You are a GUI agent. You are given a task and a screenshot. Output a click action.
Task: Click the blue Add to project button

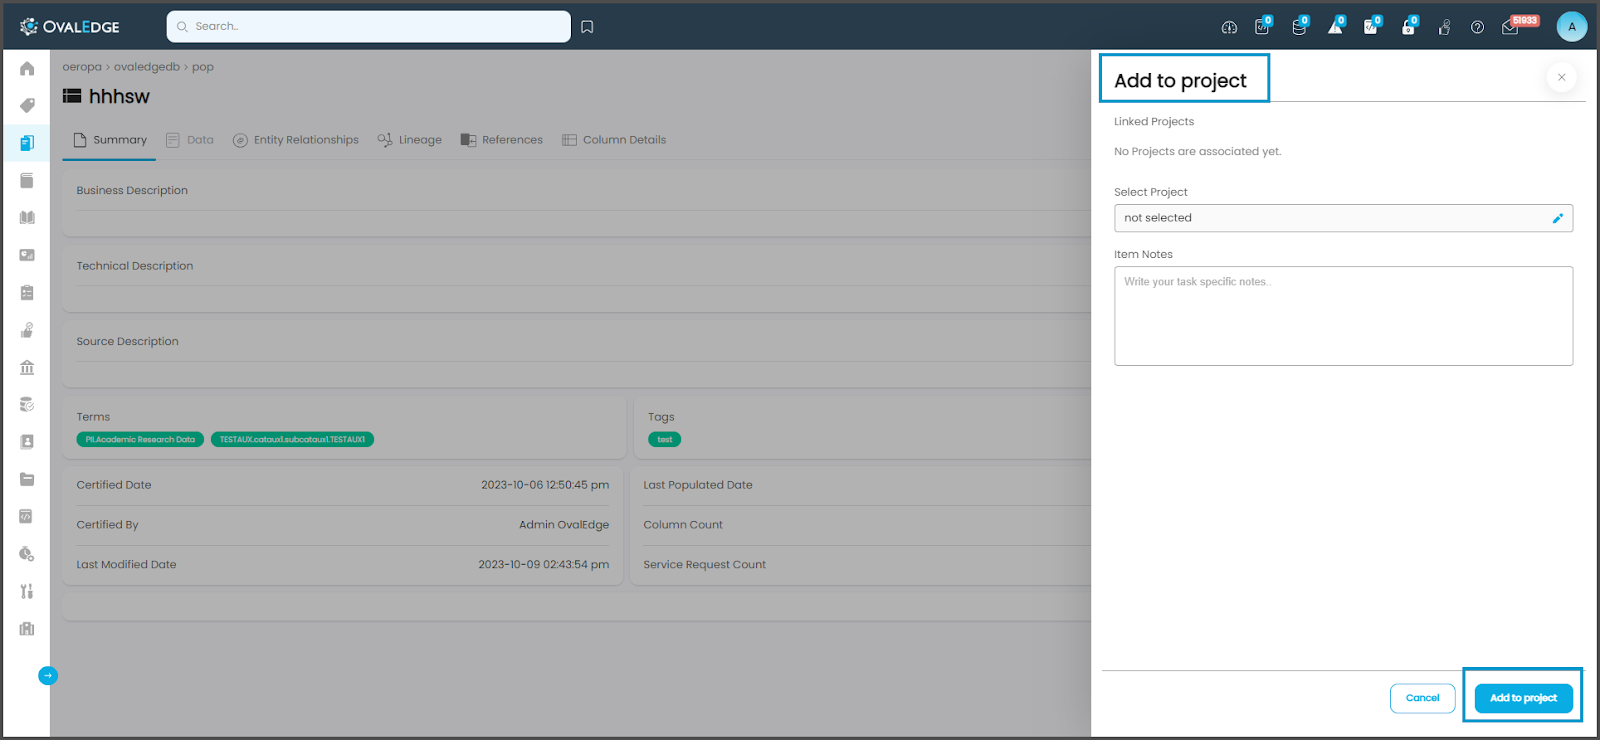pos(1523,698)
